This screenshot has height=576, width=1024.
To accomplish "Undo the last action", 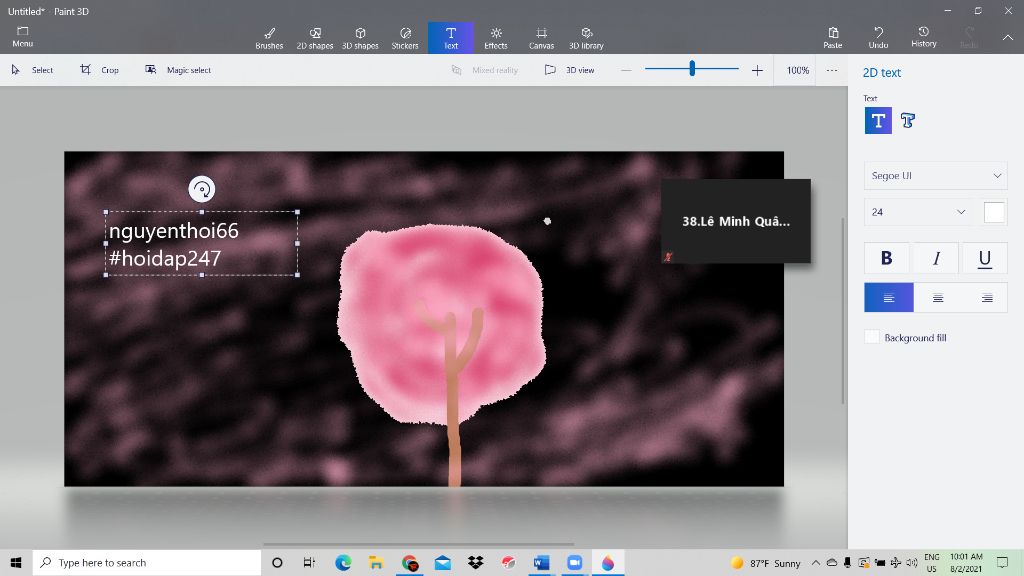I will (x=878, y=37).
